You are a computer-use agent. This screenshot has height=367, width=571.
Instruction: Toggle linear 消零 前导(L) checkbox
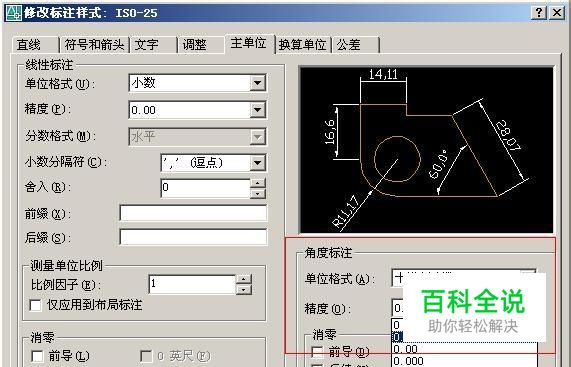click(38, 356)
